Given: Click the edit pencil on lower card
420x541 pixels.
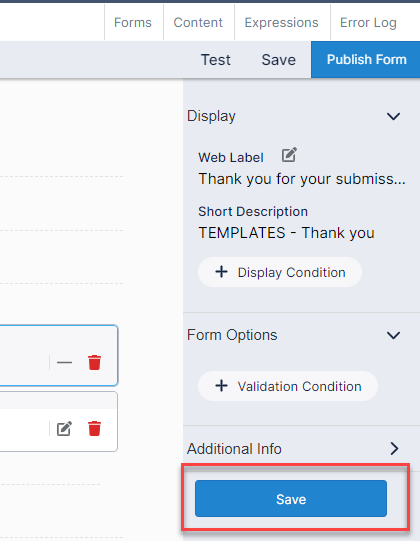Looking at the screenshot, I should pyautogui.click(x=65, y=429).
